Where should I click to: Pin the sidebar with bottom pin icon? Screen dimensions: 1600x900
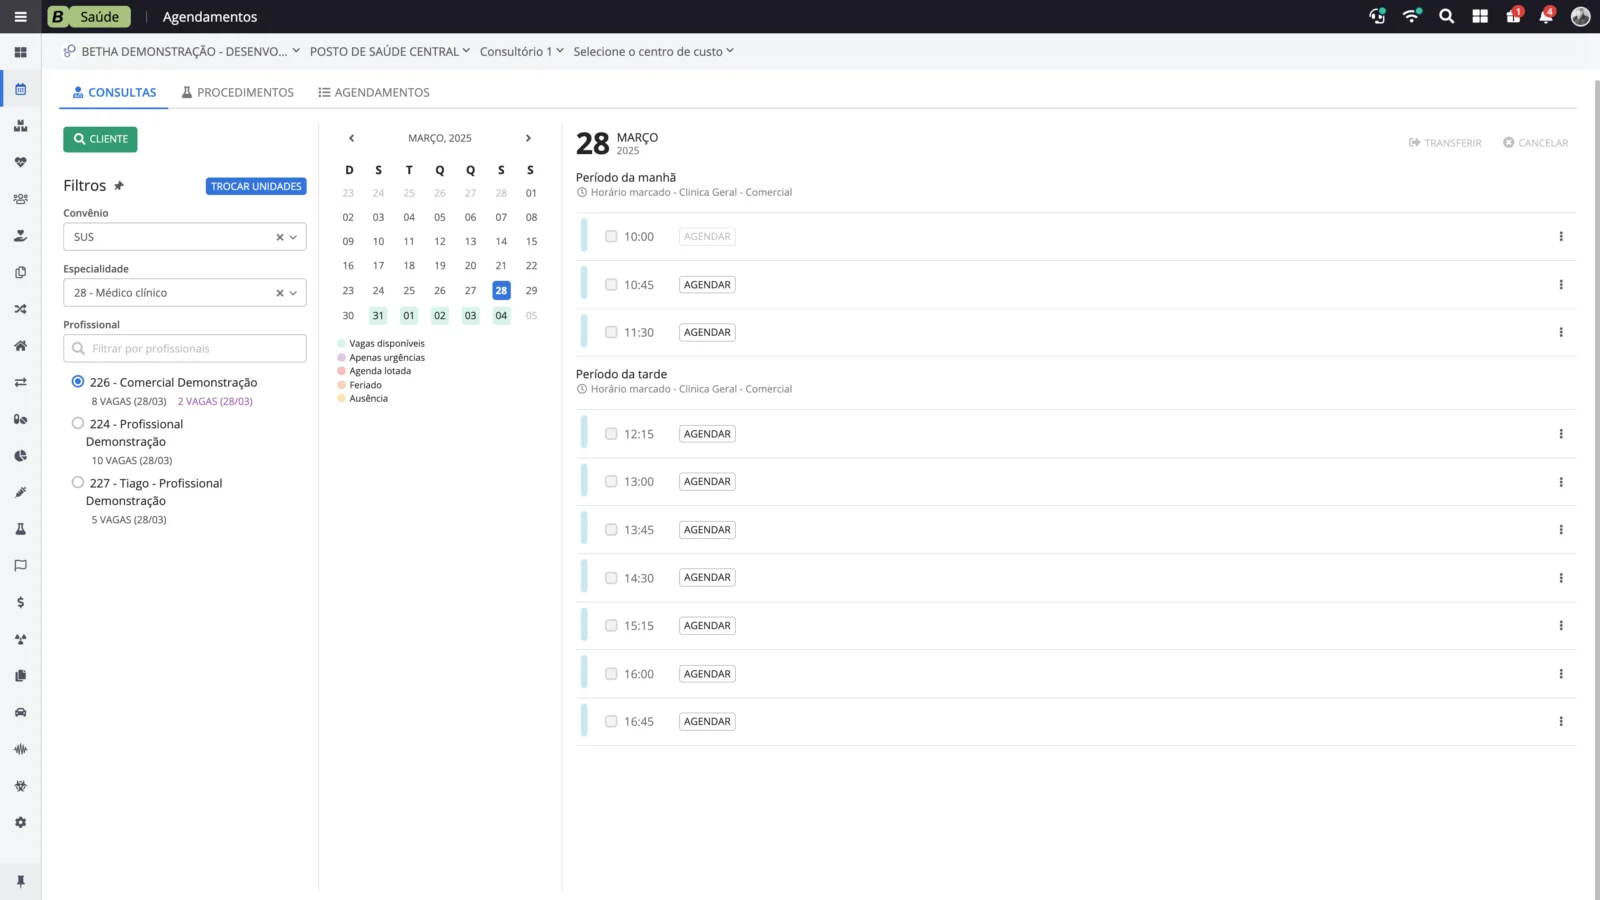point(20,881)
